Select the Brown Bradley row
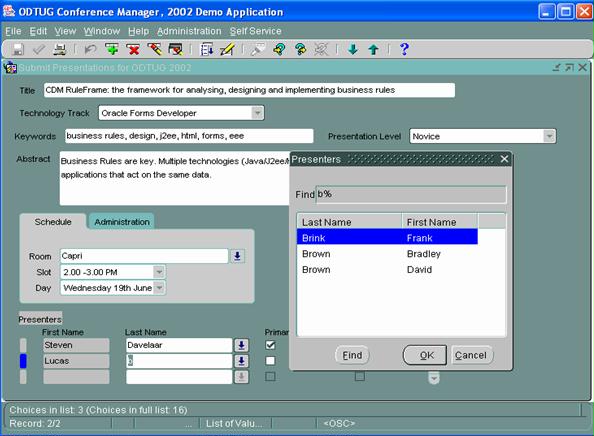594x436 pixels. [x=387, y=254]
